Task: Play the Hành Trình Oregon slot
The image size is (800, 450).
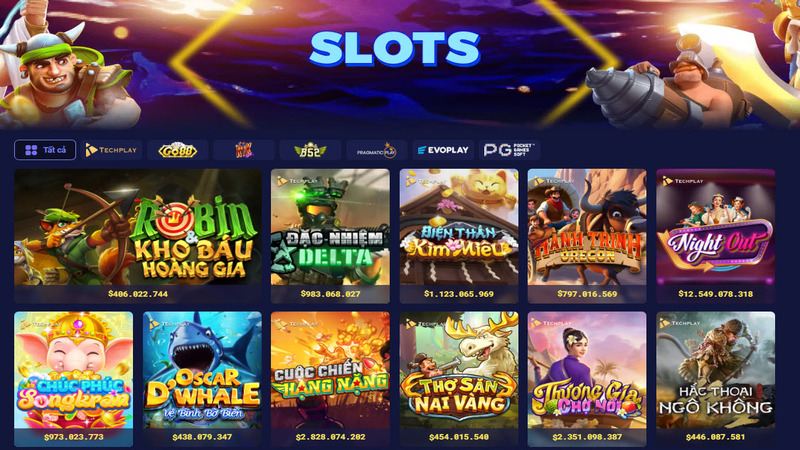Action: (x=587, y=236)
